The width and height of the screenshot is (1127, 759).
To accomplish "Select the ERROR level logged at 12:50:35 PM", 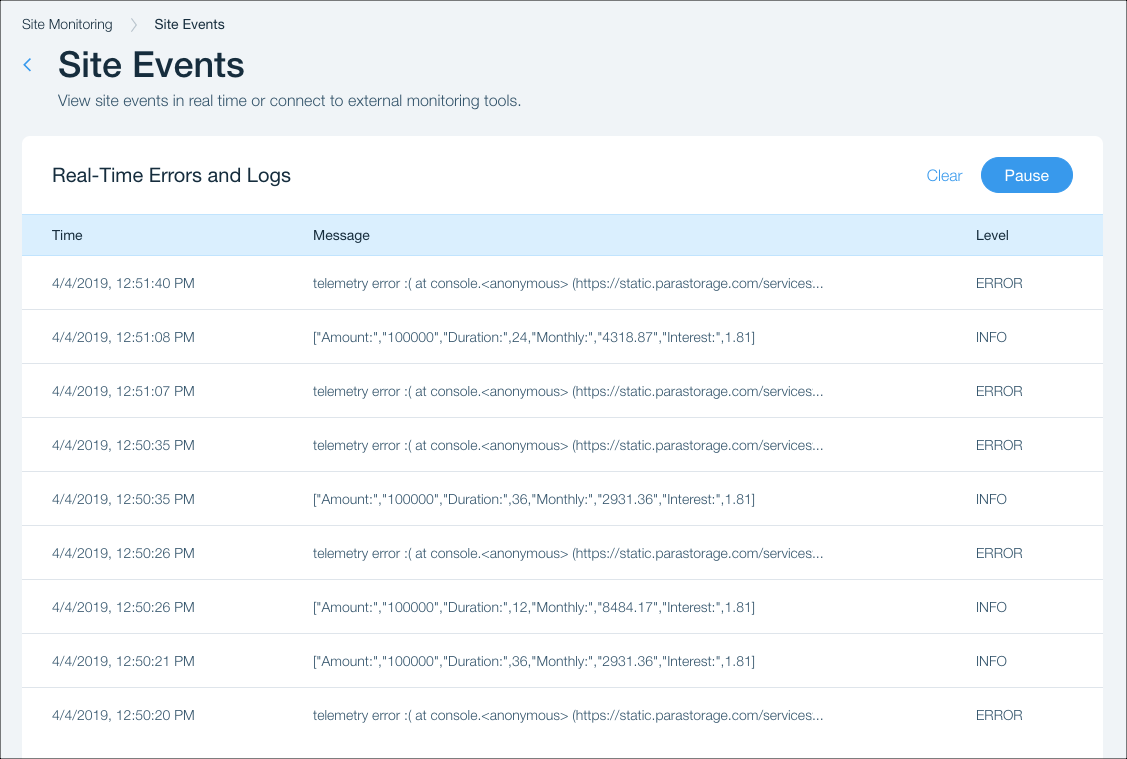I will point(999,445).
